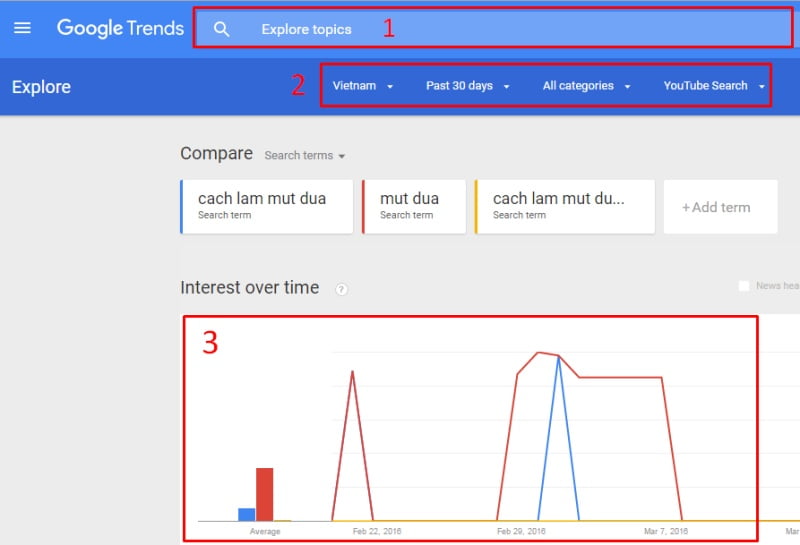Click the Explore page heading
This screenshot has width=800, height=545.
[x=41, y=87]
